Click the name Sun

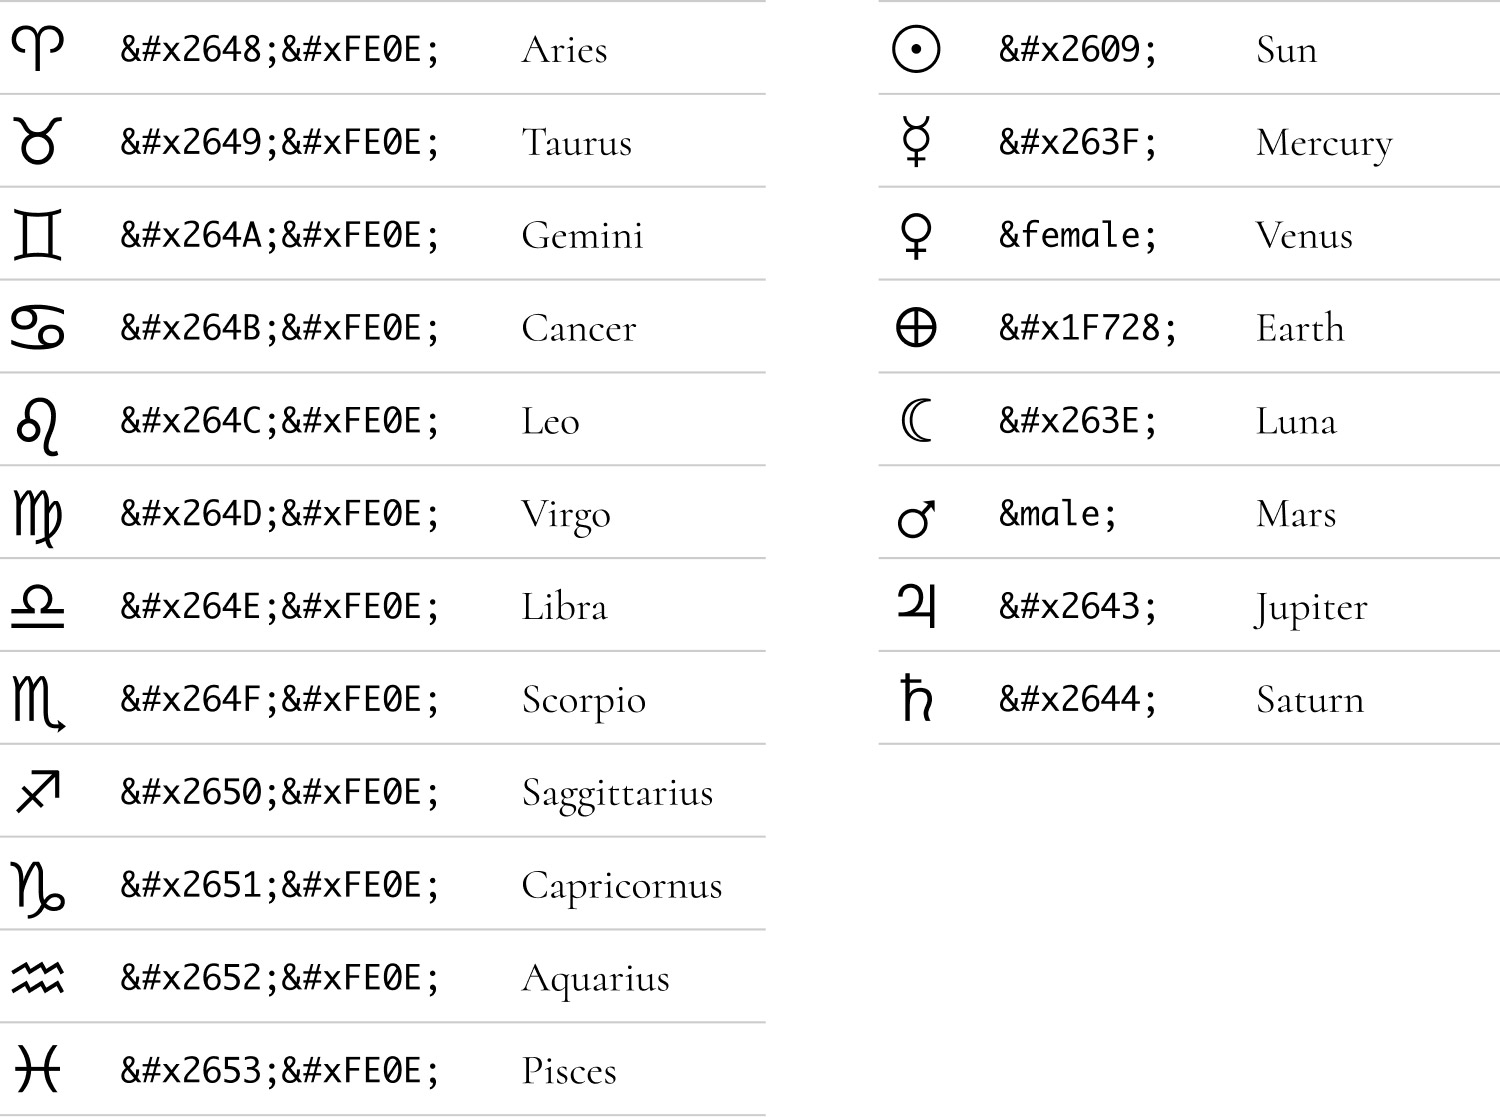pyautogui.click(x=1287, y=50)
